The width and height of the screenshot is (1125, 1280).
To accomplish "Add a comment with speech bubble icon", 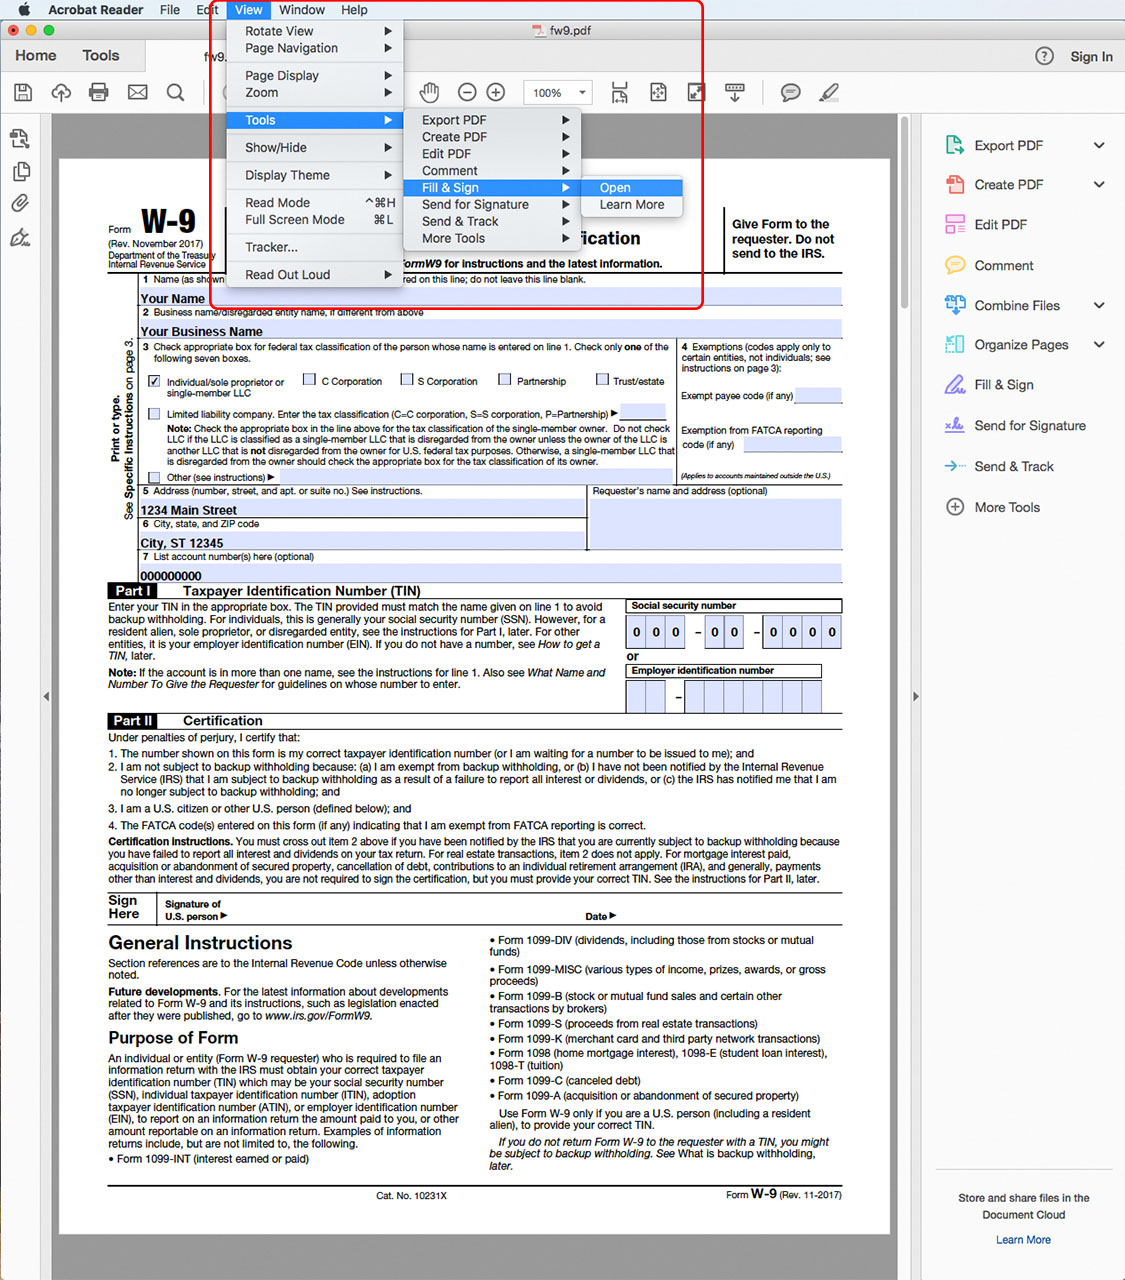I will pyautogui.click(x=791, y=93).
